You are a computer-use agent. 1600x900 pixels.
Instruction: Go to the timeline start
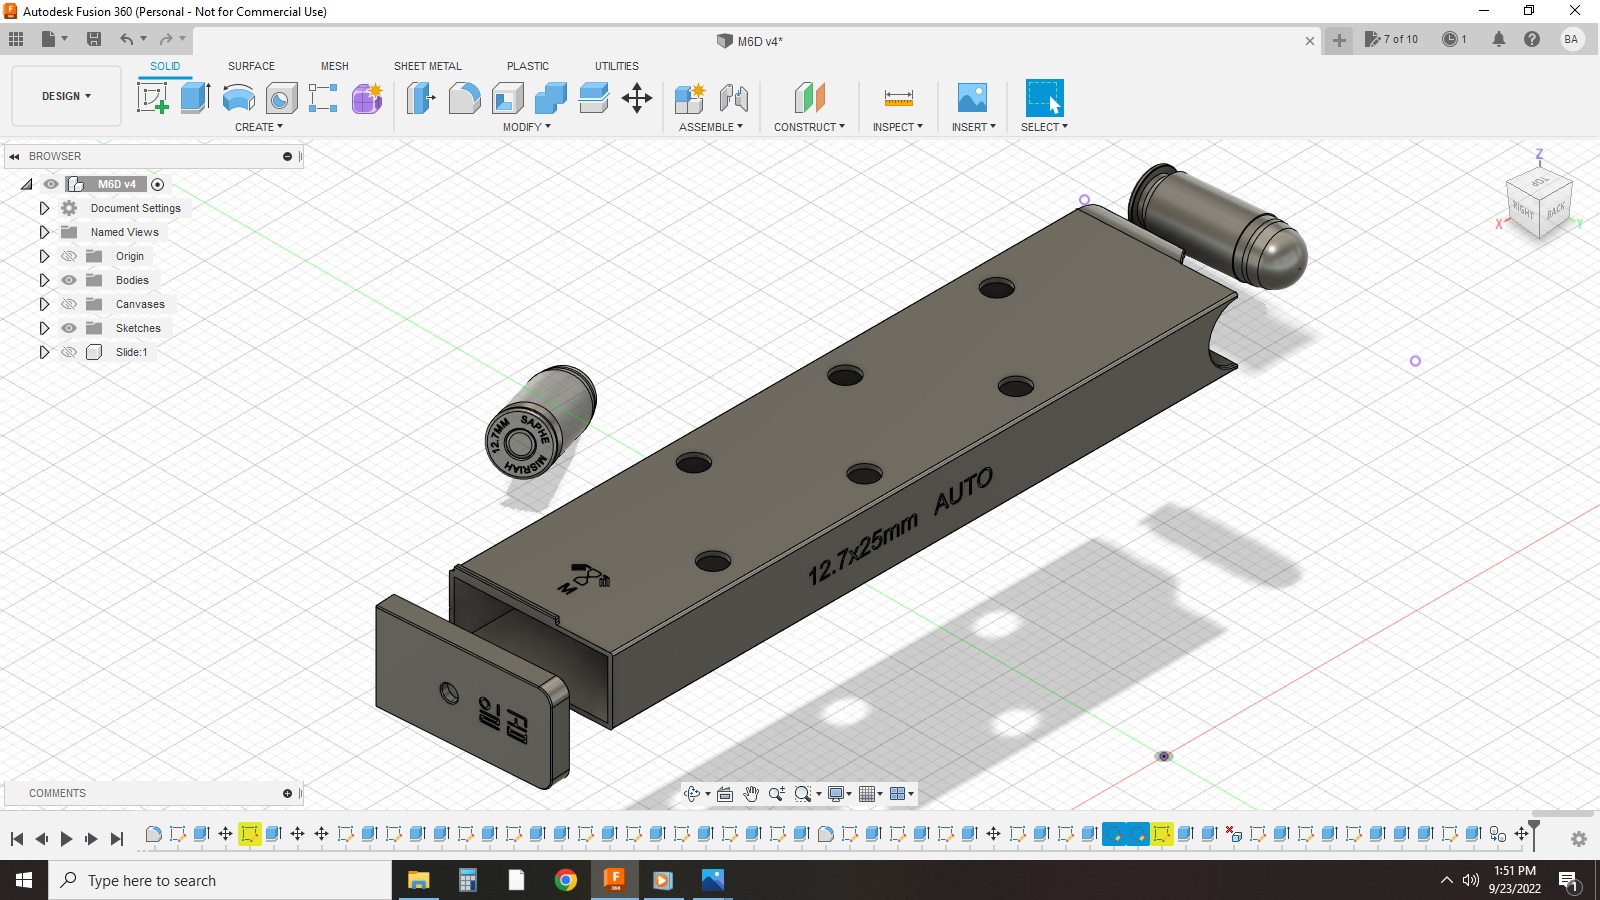tap(17, 839)
